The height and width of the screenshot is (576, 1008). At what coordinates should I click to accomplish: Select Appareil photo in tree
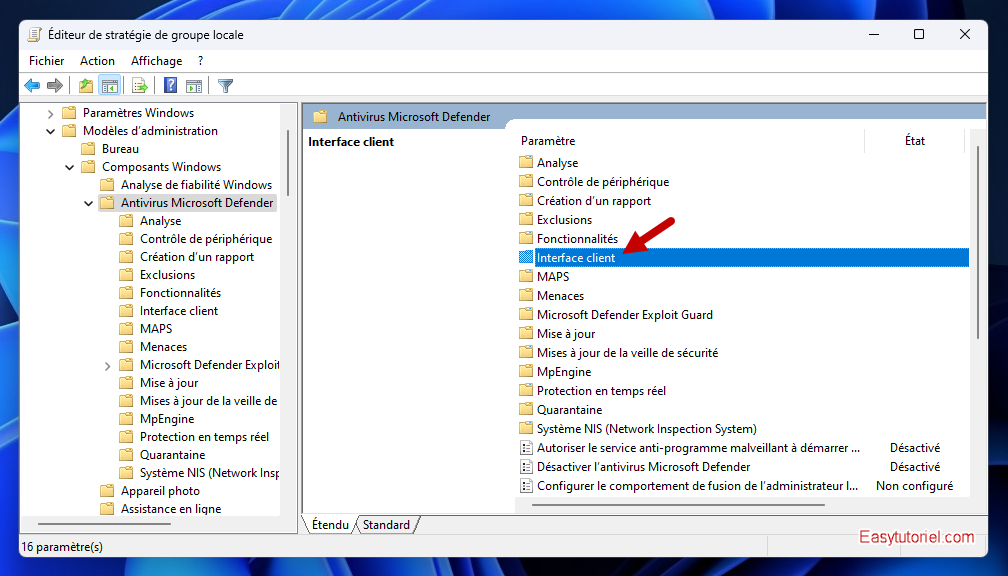point(160,490)
